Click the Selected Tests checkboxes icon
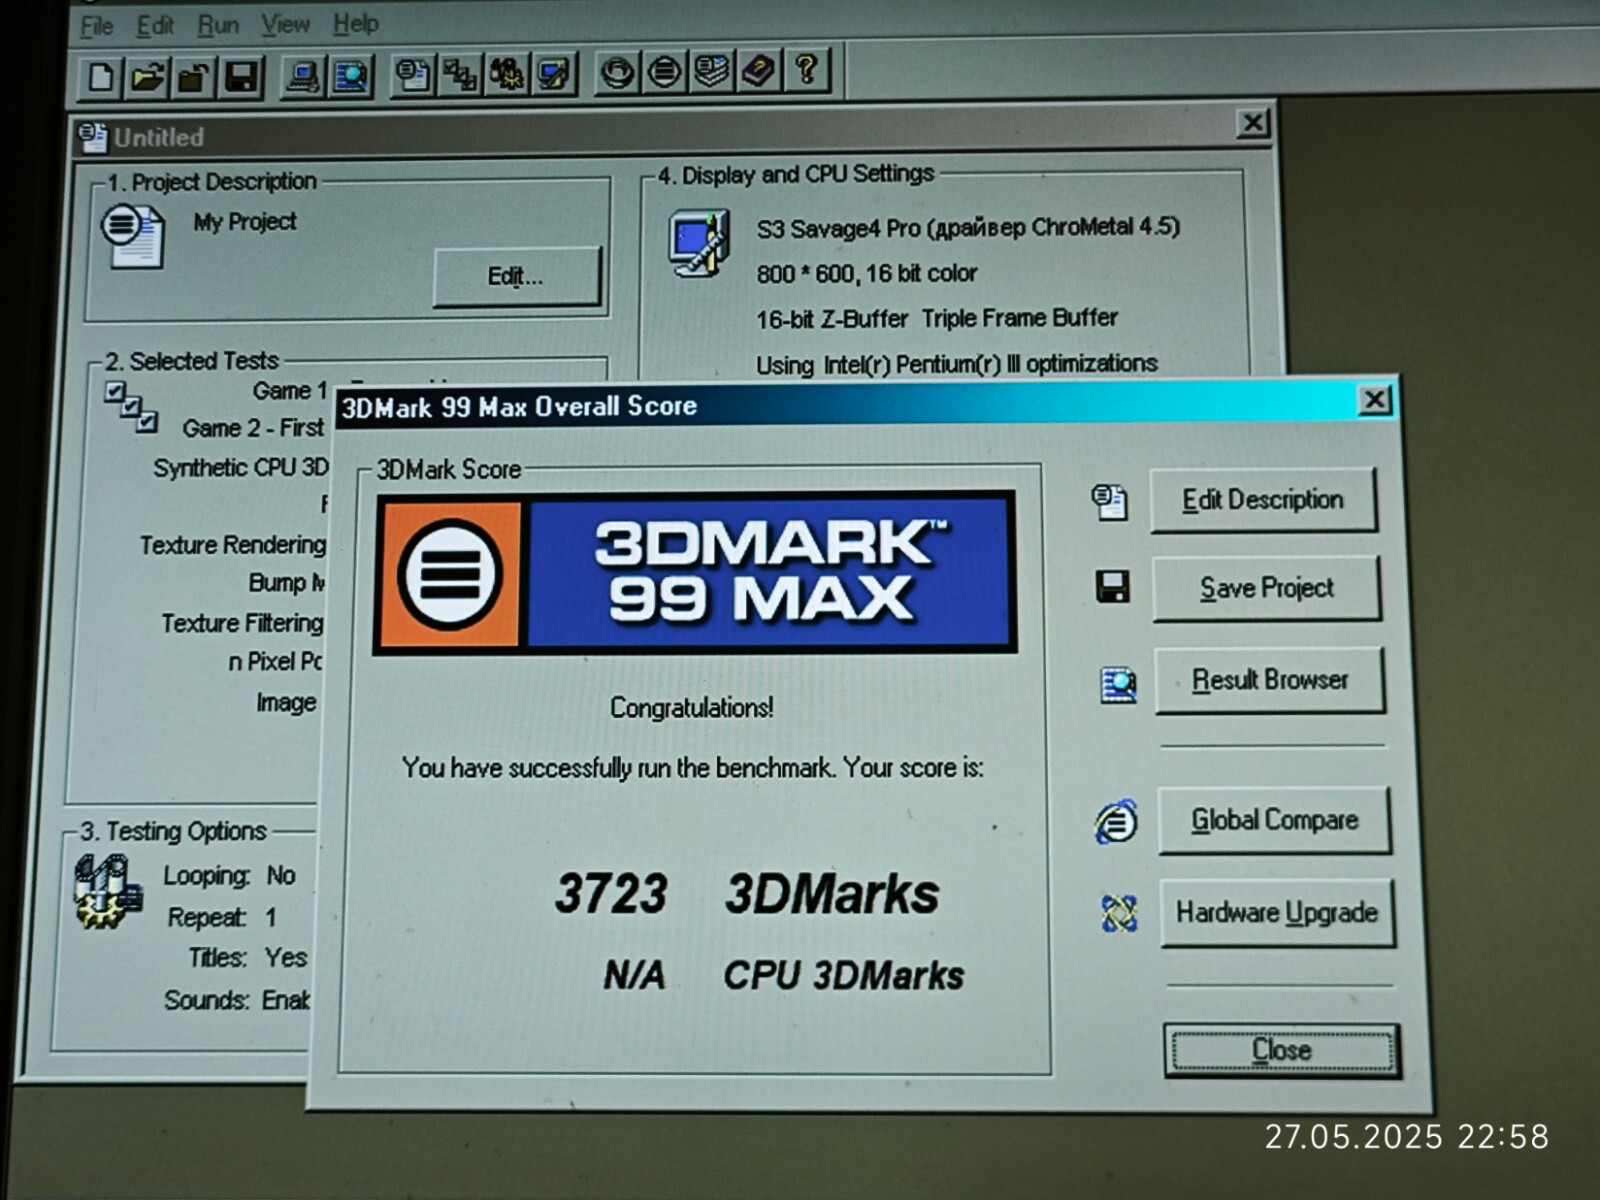Screen dimensions: 1600x1200 pos(131,407)
